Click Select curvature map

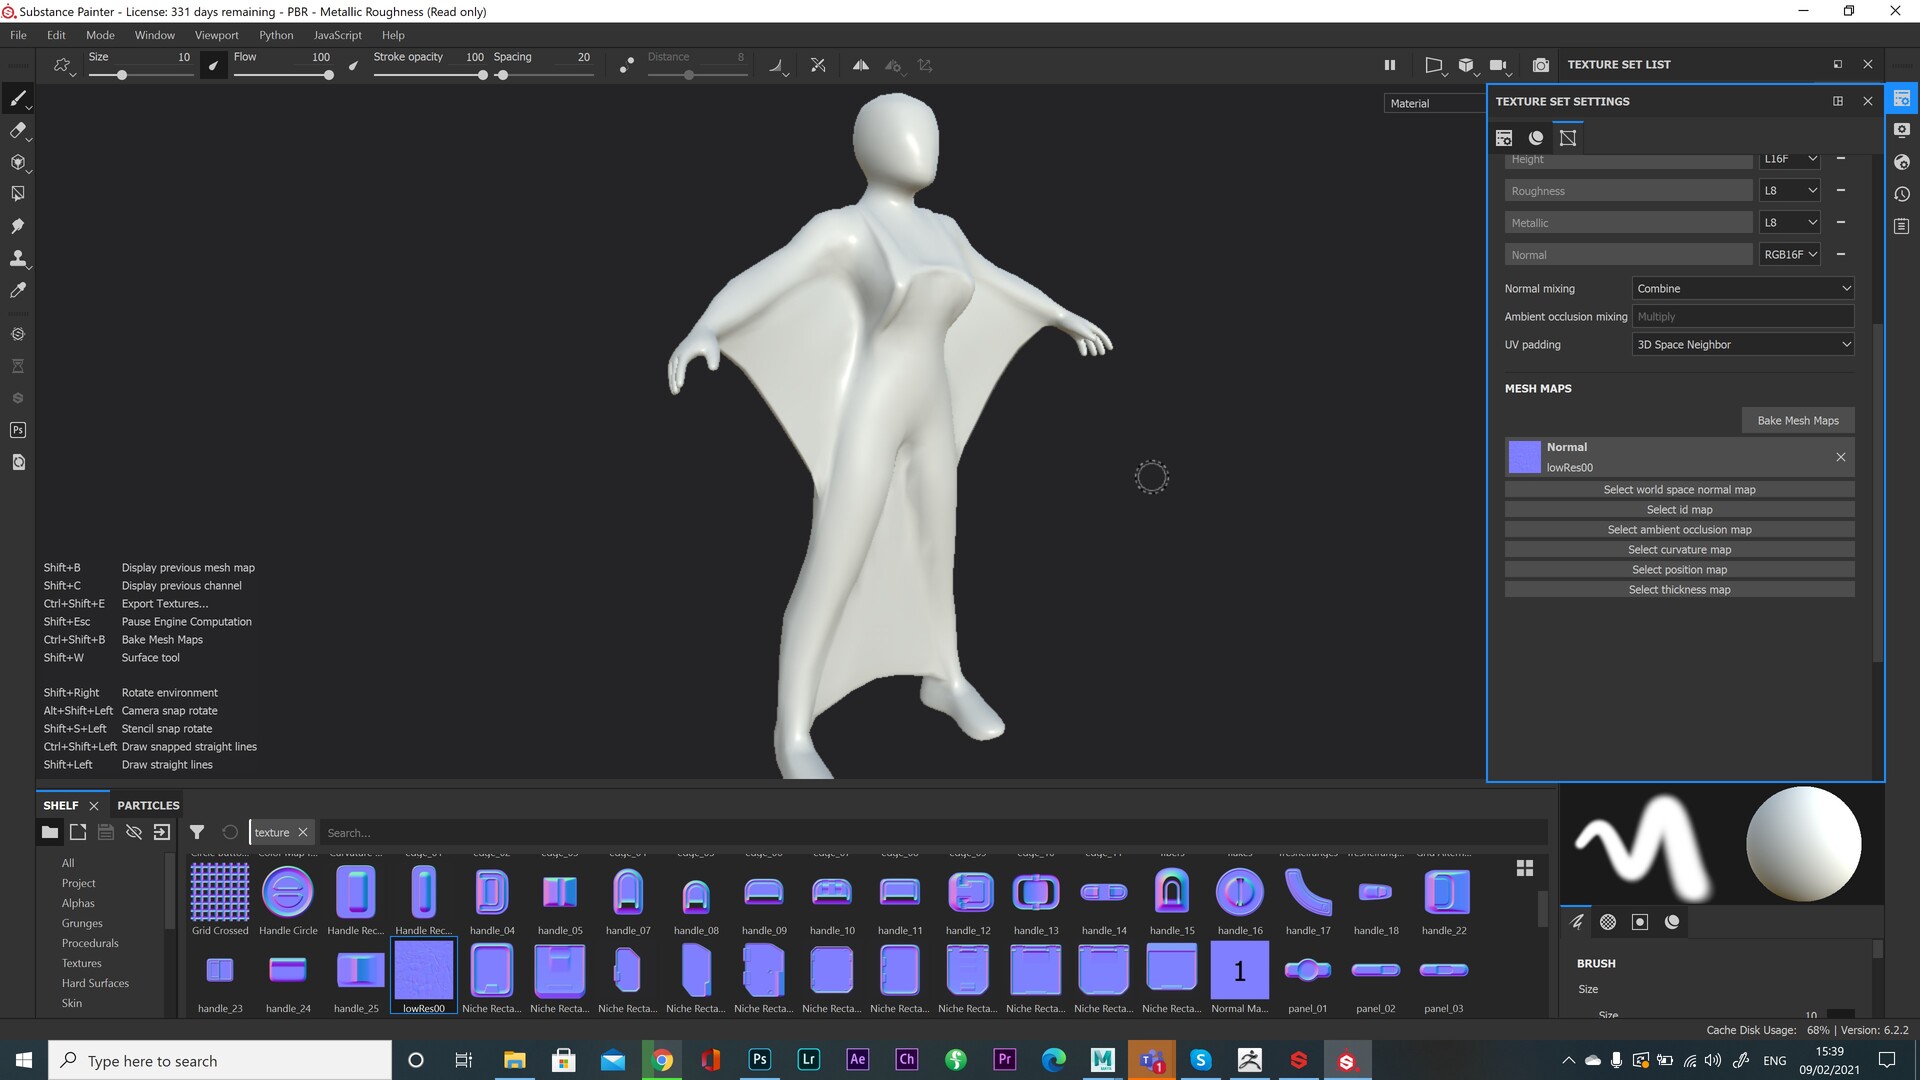[x=1679, y=550]
